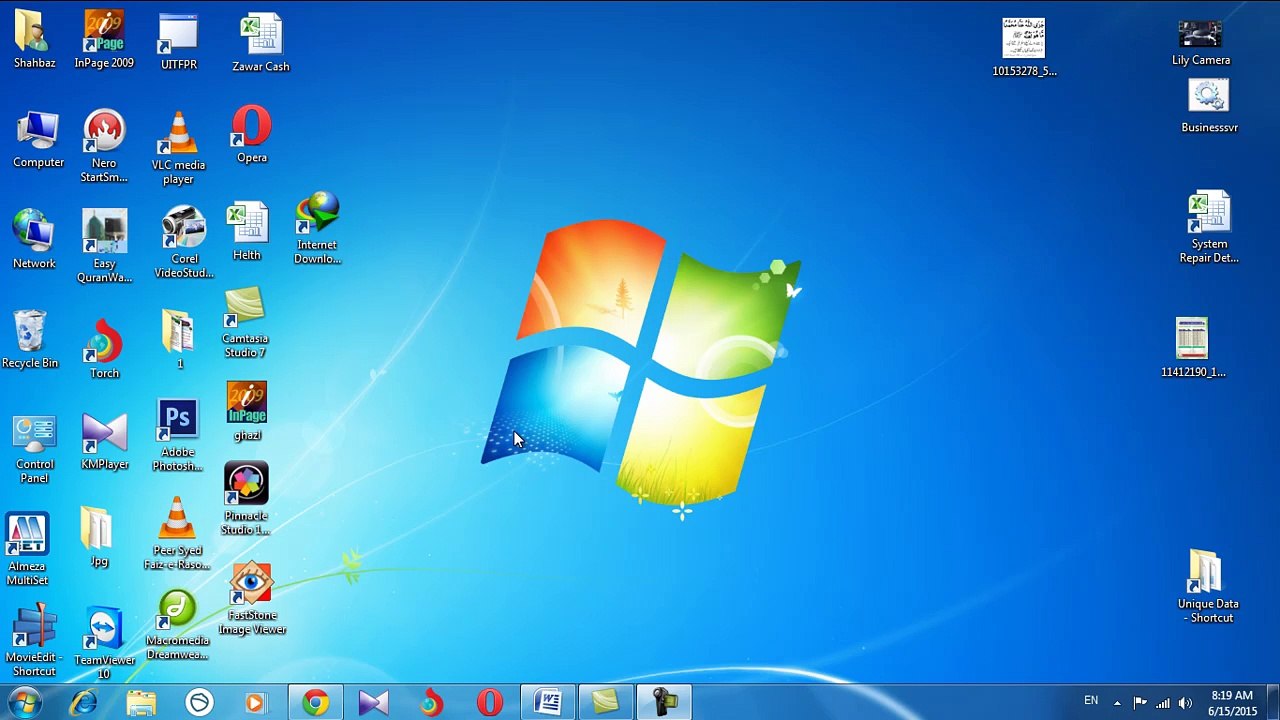Viewport: 1280px width, 720px height.
Task: Select the Helth Excel file
Action: [247, 232]
